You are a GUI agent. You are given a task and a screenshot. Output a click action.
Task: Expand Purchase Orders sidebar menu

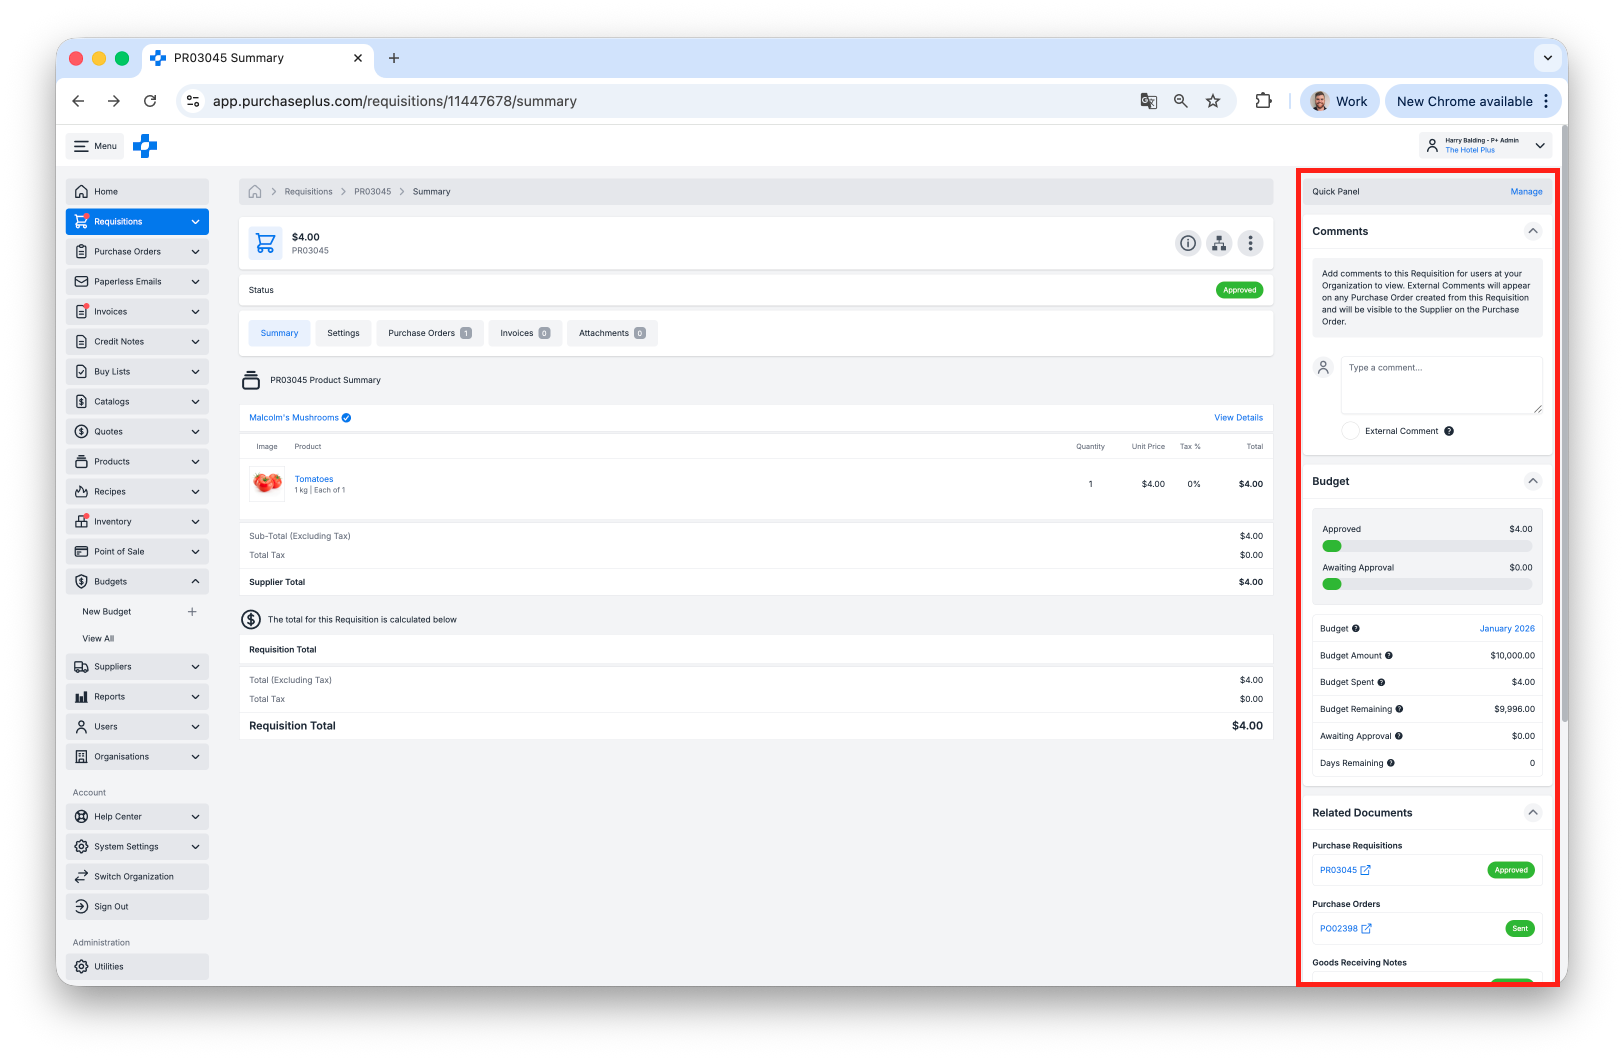(137, 252)
